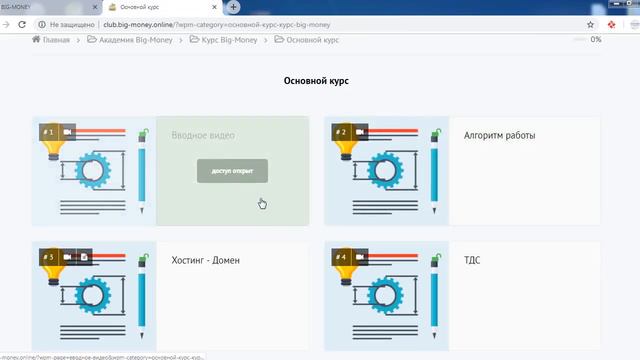Click thumbnail of lesson #2
The width and height of the screenshot is (640, 360).
click(387, 171)
